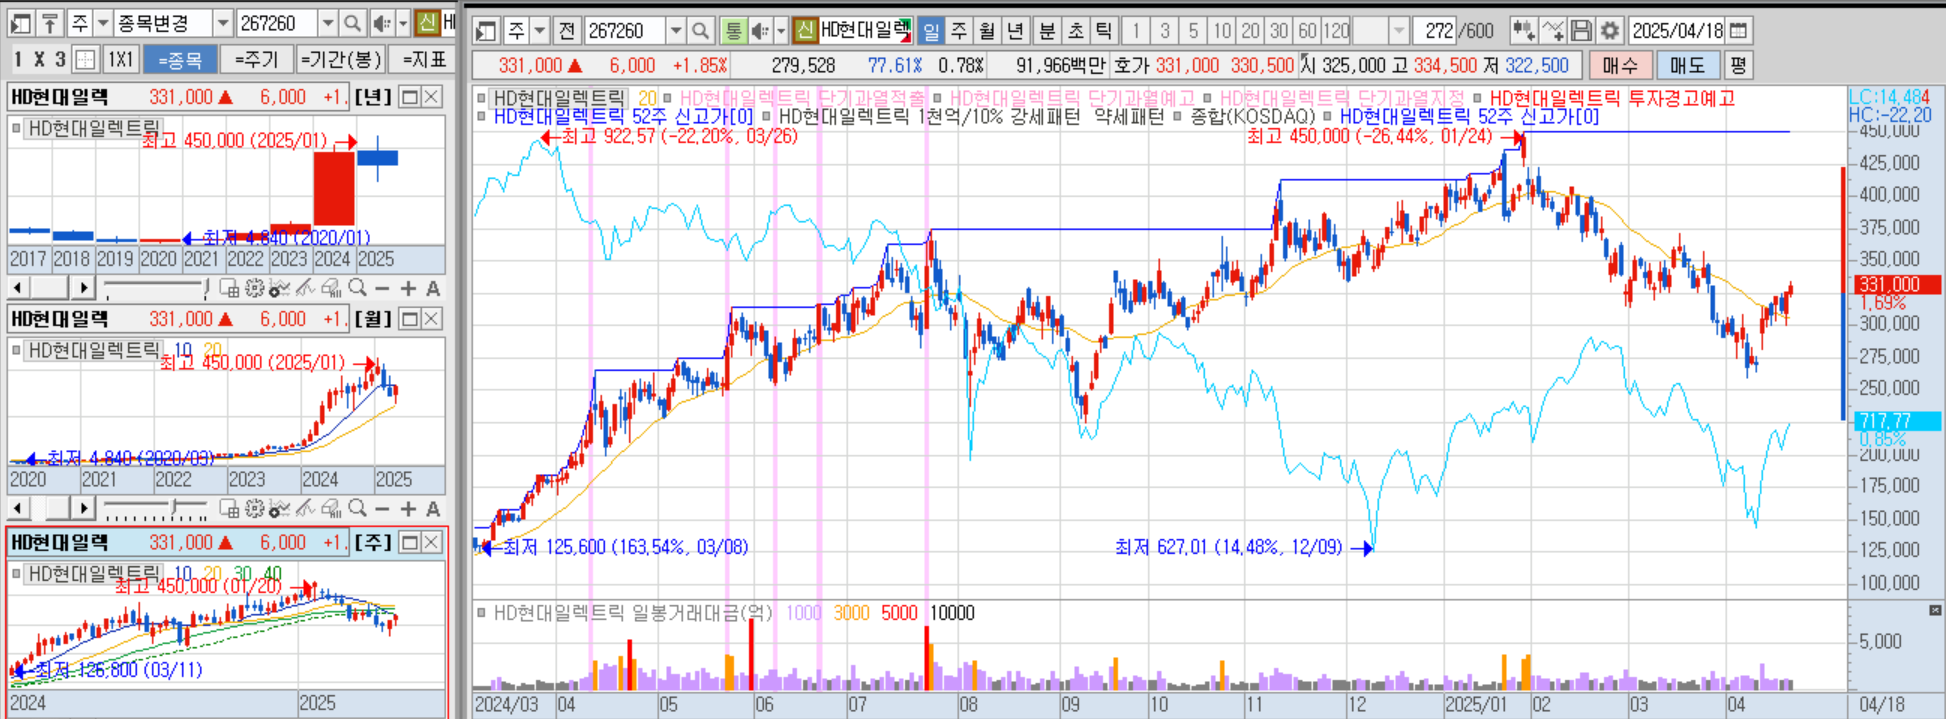
Task: Open the stock code dropdown in the main toolbar
Action: coord(676,31)
